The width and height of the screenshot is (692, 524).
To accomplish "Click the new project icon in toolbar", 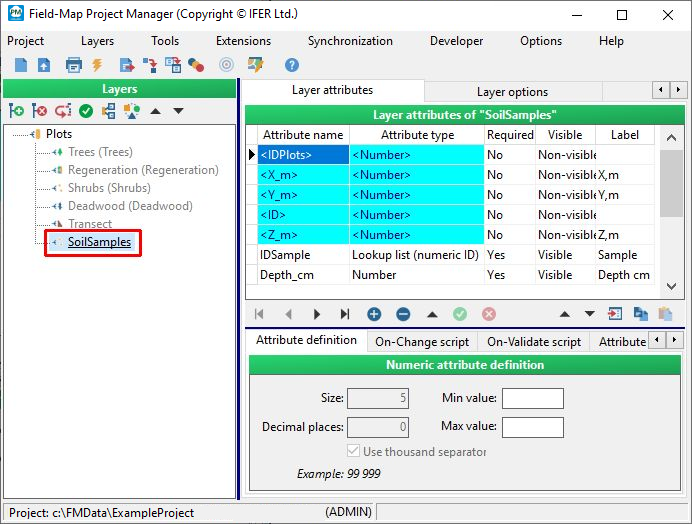I will click(x=20, y=65).
